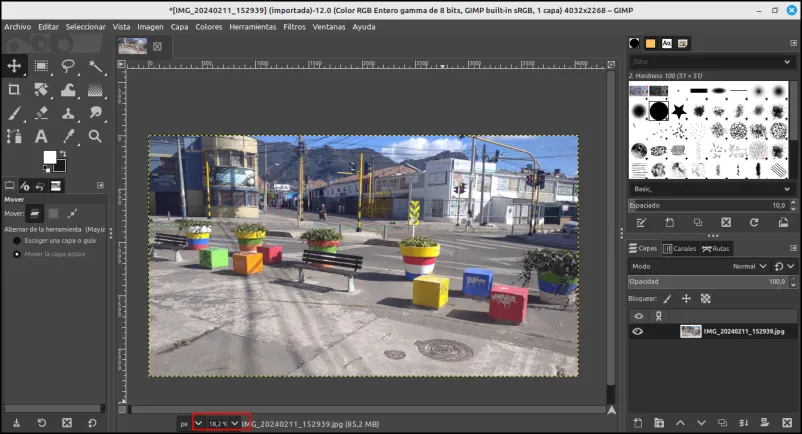
Task: Open the Basic brush preset dropdown
Action: pos(711,189)
